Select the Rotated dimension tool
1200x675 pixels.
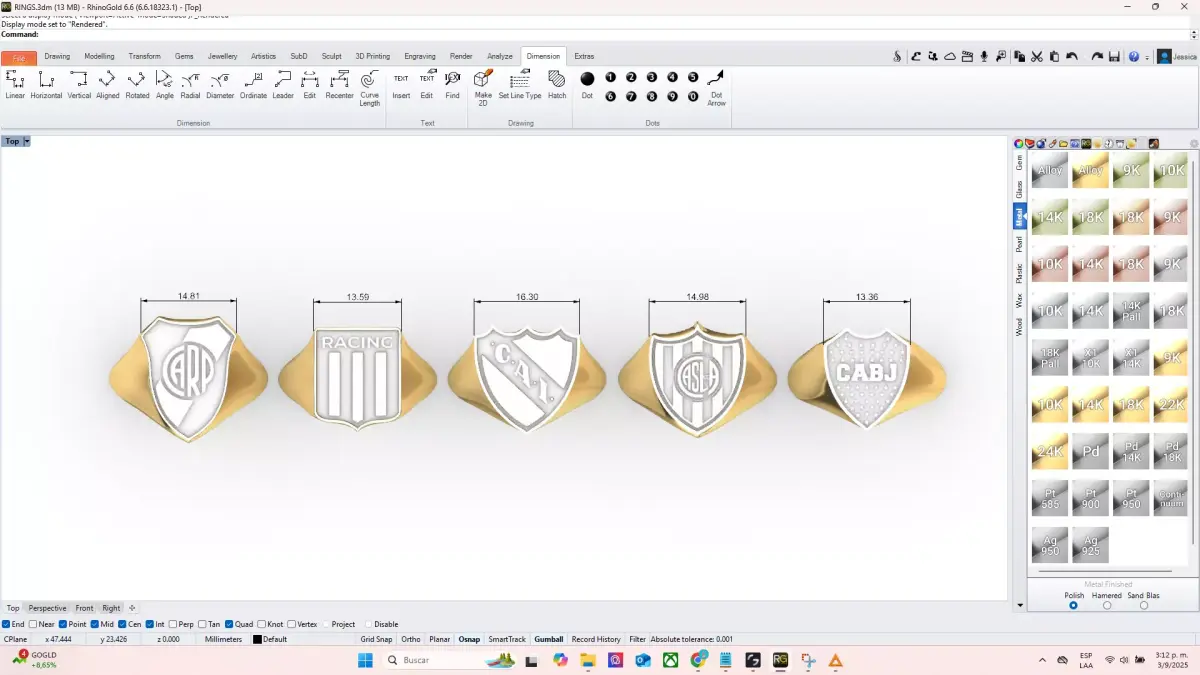[137, 85]
